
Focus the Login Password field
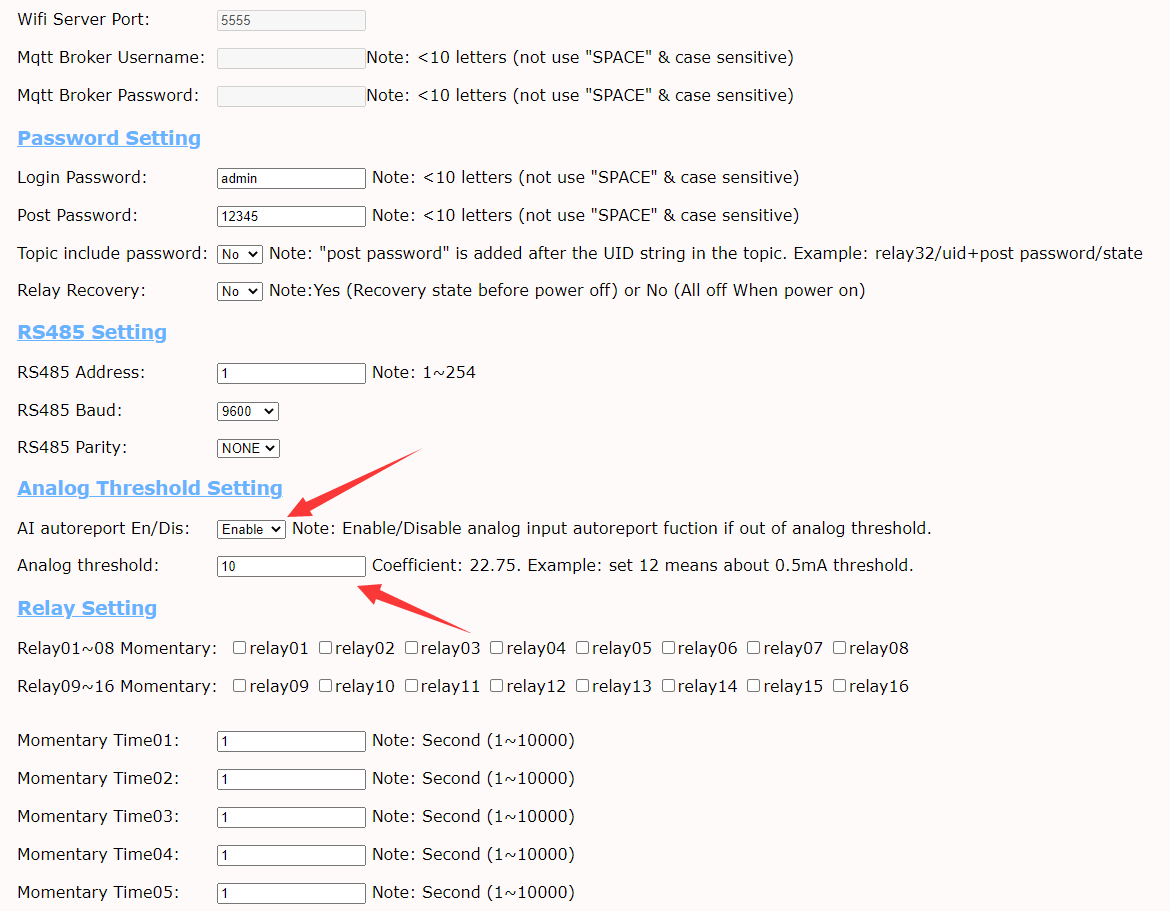pos(291,178)
